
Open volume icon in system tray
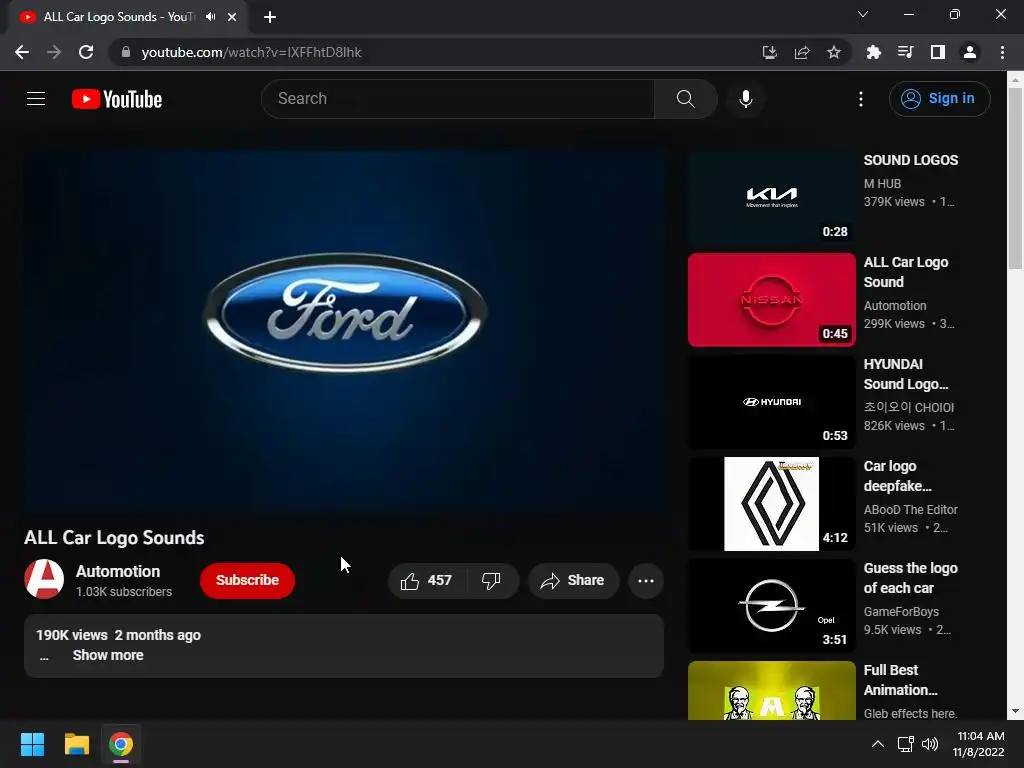pyautogui.click(x=930, y=744)
